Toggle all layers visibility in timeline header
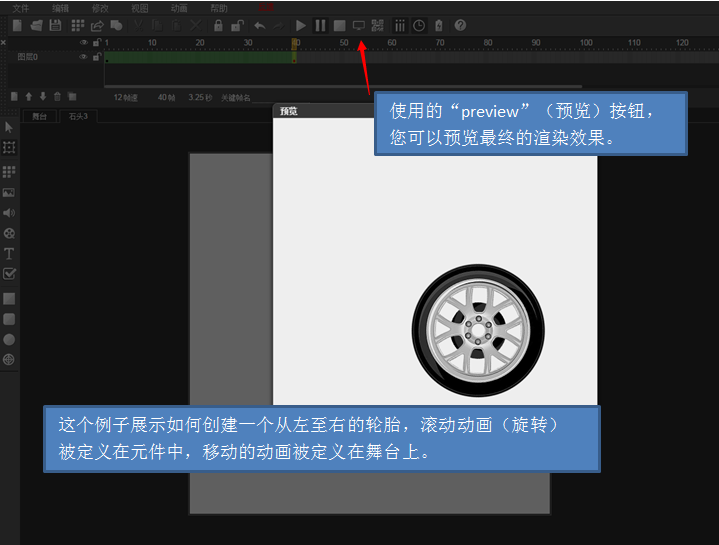The width and height of the screenshot is (719, 545). 84,43
